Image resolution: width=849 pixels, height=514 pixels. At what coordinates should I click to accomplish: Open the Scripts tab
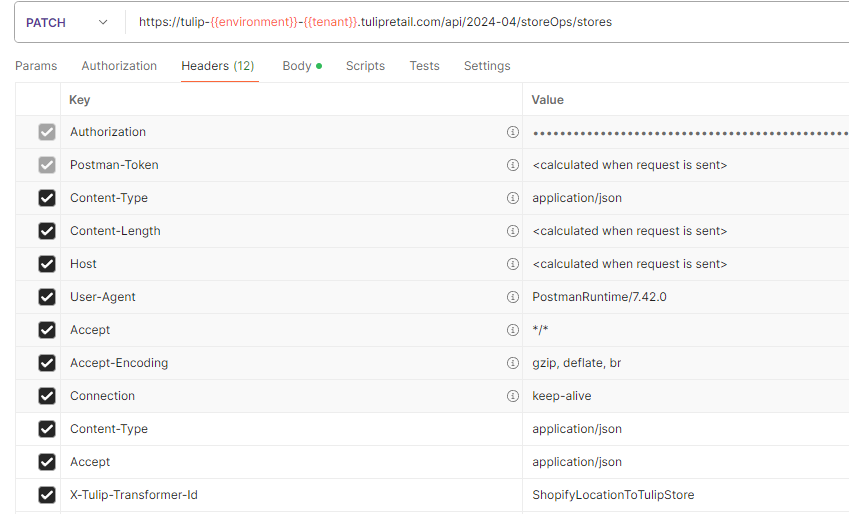(x=365, y=66)
